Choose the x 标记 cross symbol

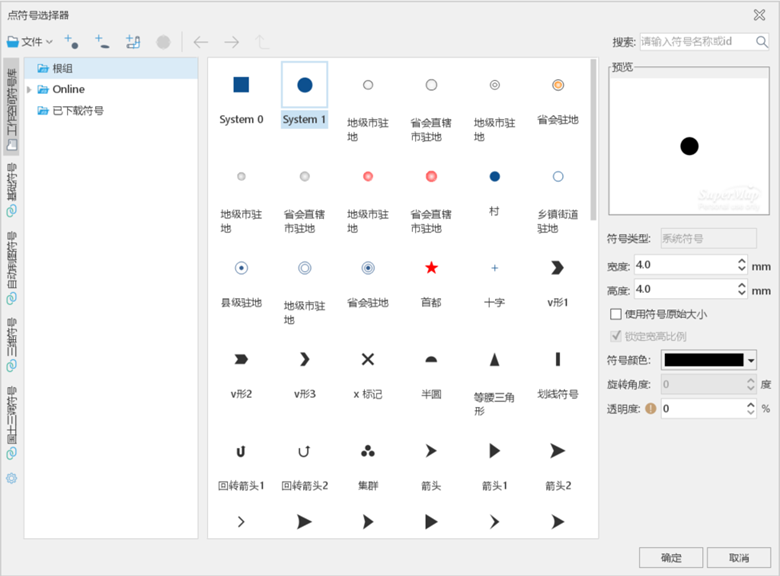tap(368, 359)
